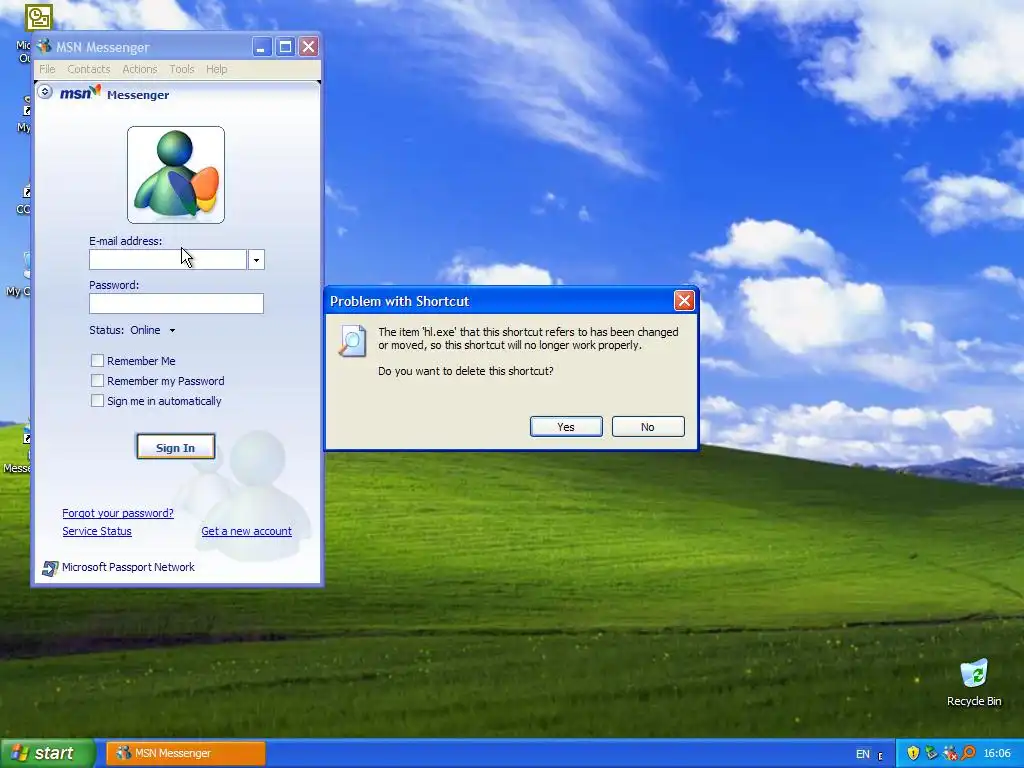Open the Windows start menu
This screenshot has height=768, width=1024.
(47, 753)
